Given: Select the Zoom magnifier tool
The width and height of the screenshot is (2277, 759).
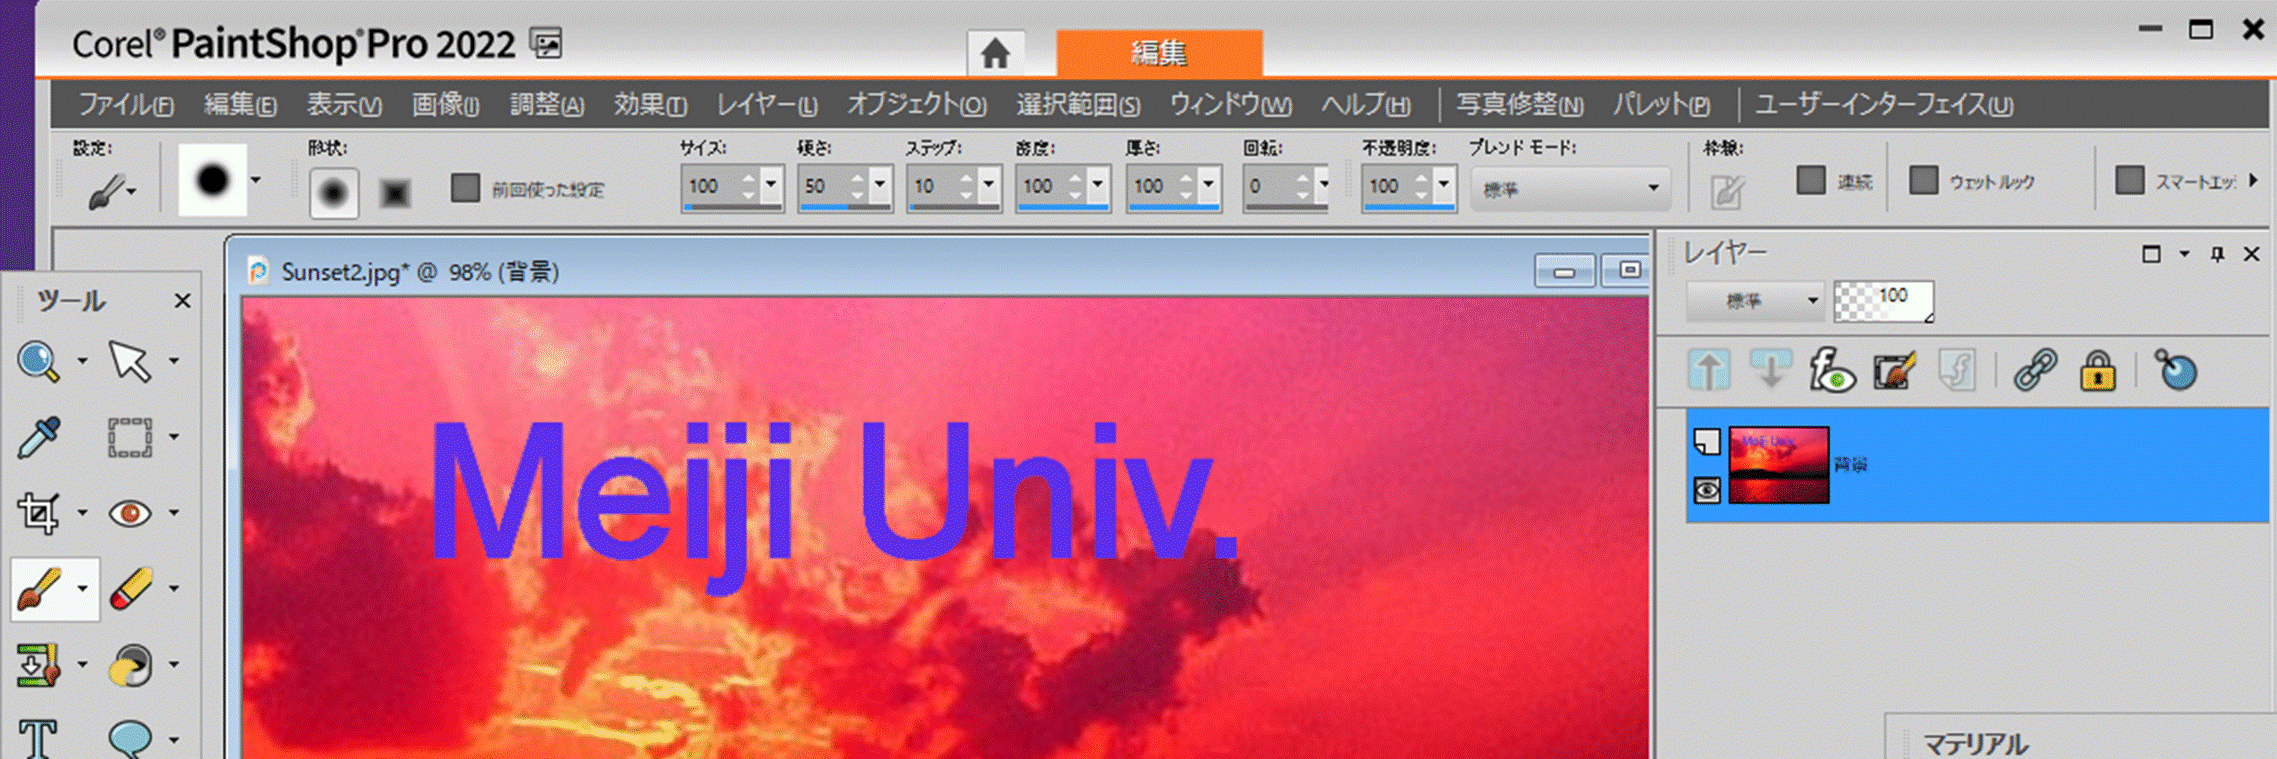Looking at the screenshot, I should 39,361.
